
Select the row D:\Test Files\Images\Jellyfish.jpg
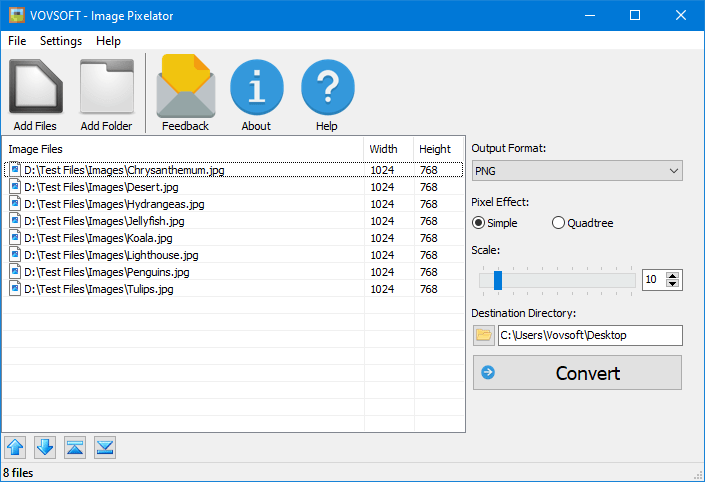(x=233, y=221)
